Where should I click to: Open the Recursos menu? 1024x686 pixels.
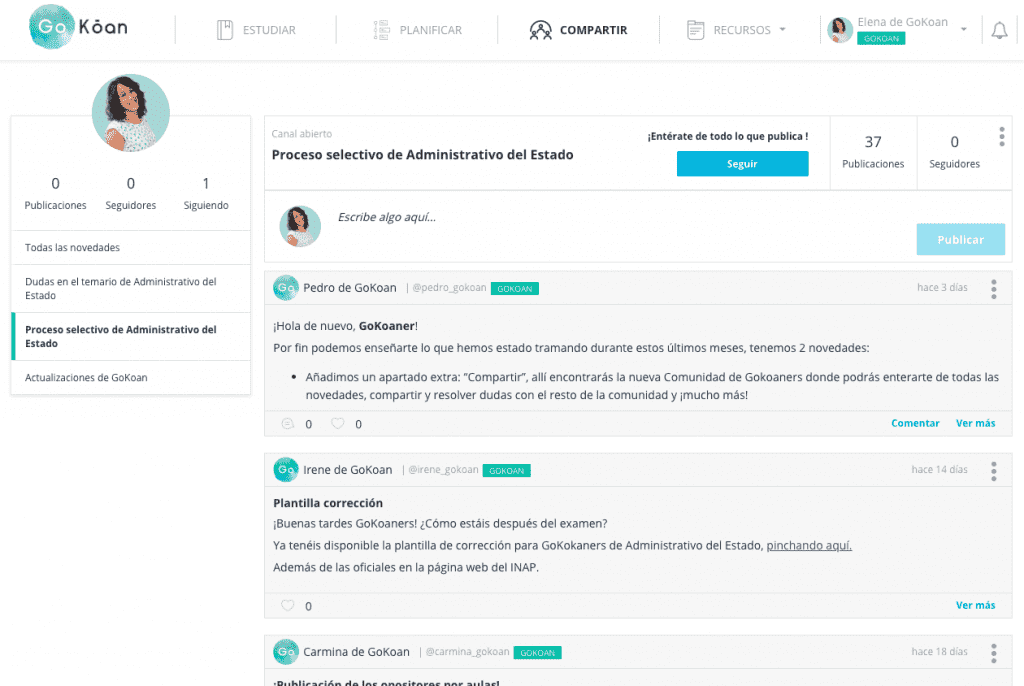click(x=737, y=30)
